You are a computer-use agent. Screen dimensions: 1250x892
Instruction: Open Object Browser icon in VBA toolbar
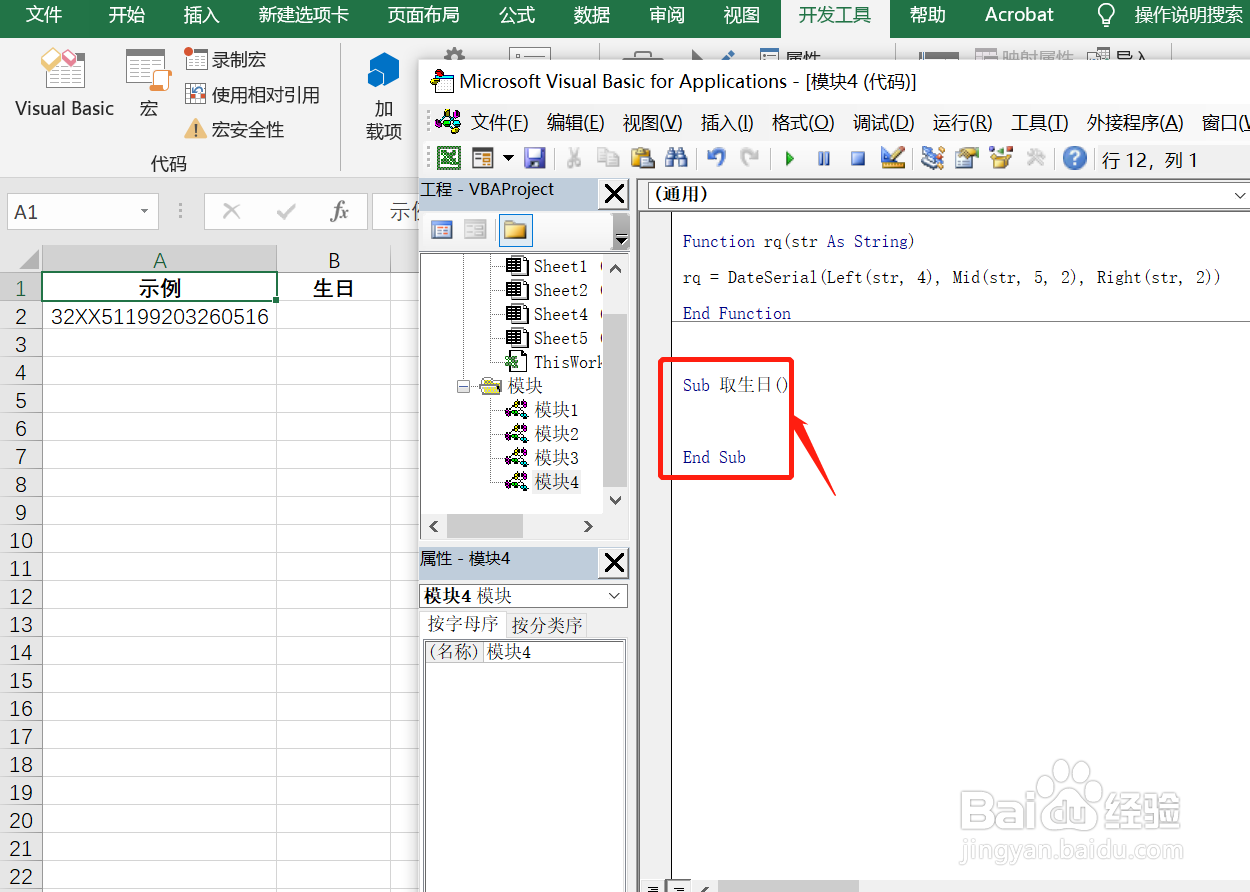[x=1001, y=158]
